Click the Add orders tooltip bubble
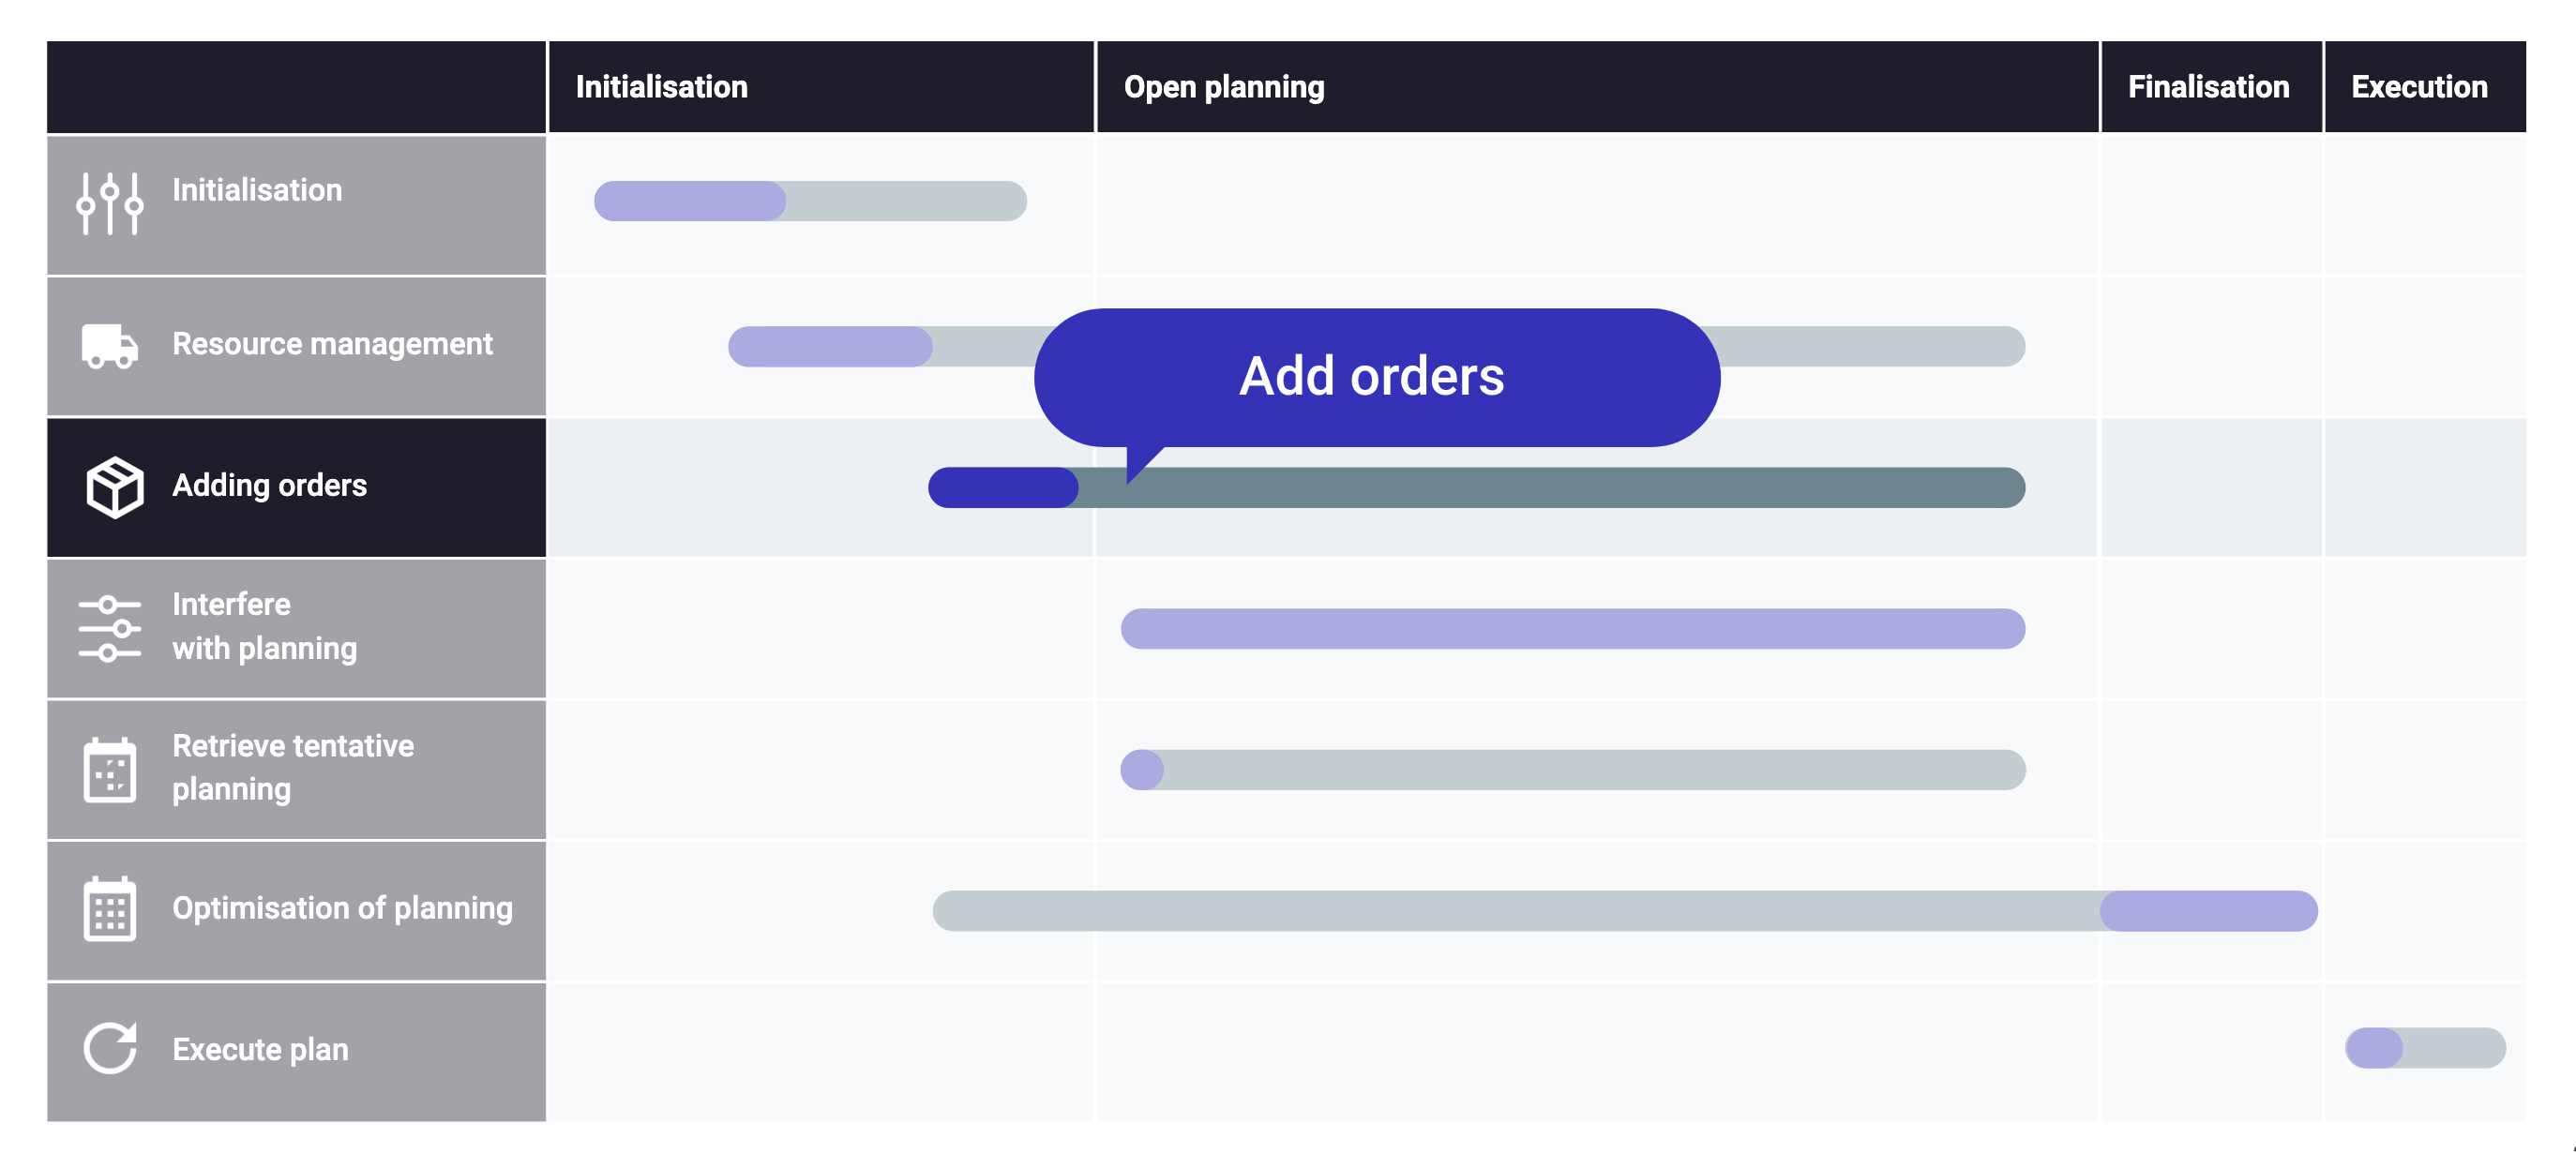Viewport: 2576px width, 1153px height. pyautogui.click(x=1377, y=377)
